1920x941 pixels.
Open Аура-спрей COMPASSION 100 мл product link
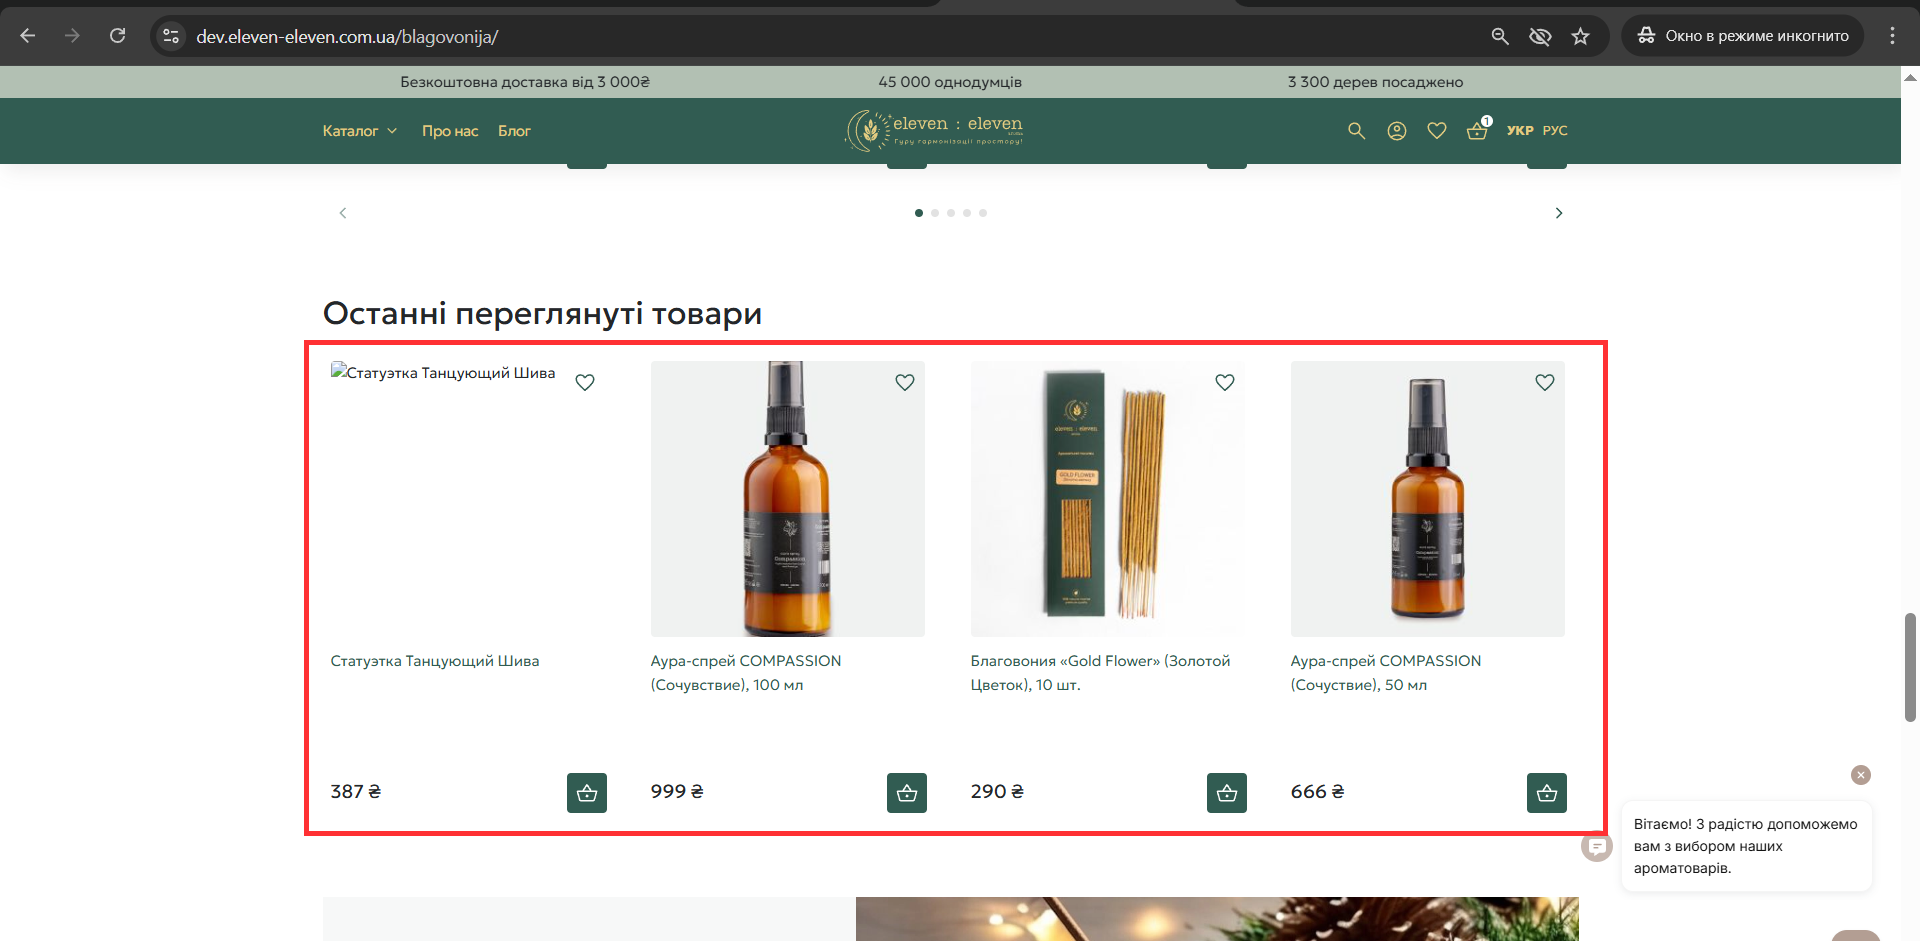click(746, 673)
